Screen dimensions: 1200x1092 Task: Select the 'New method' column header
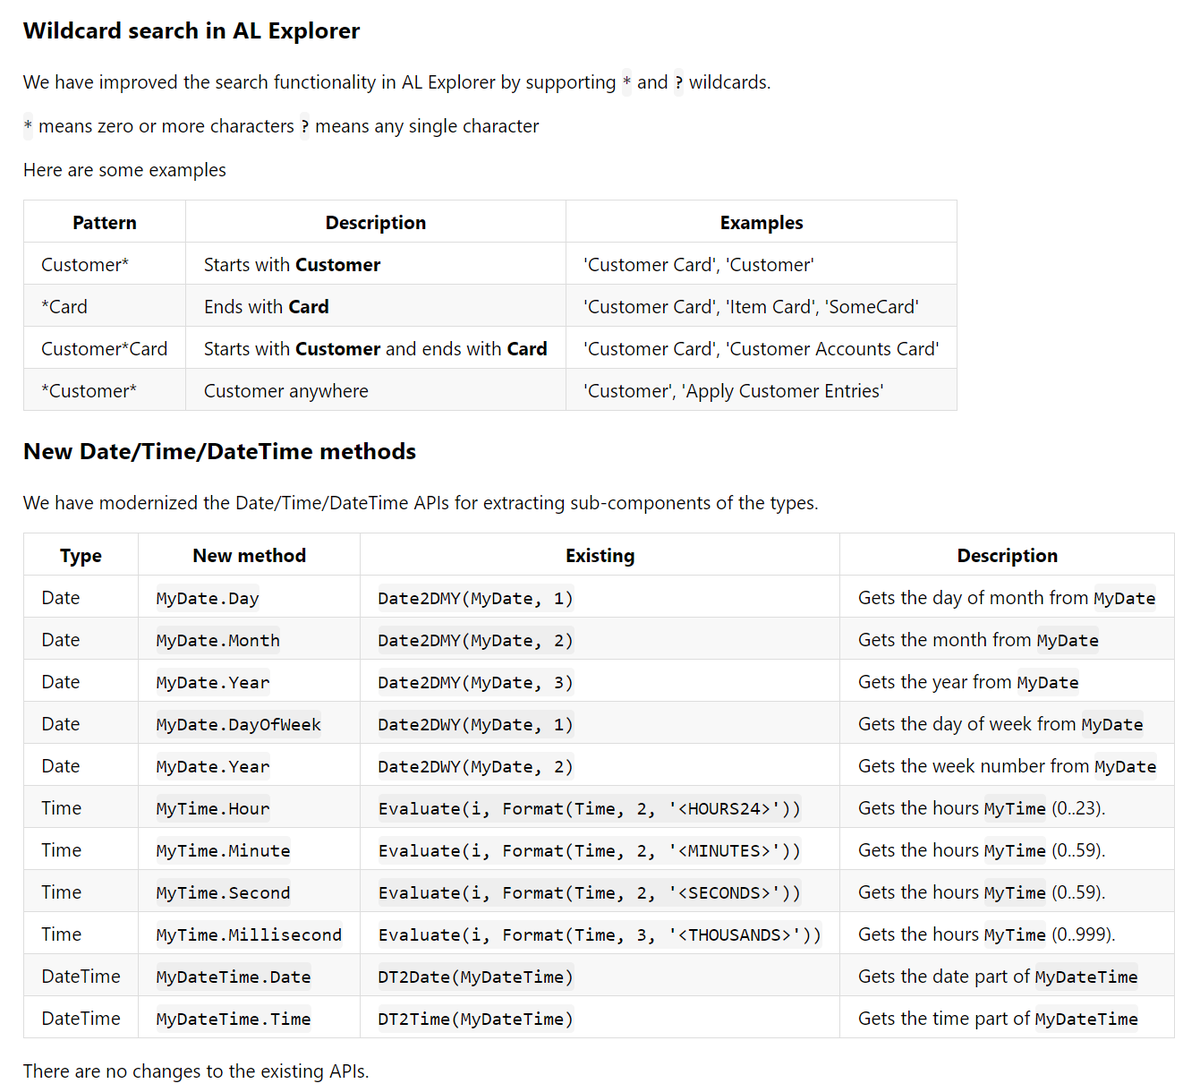coord(249,555)
